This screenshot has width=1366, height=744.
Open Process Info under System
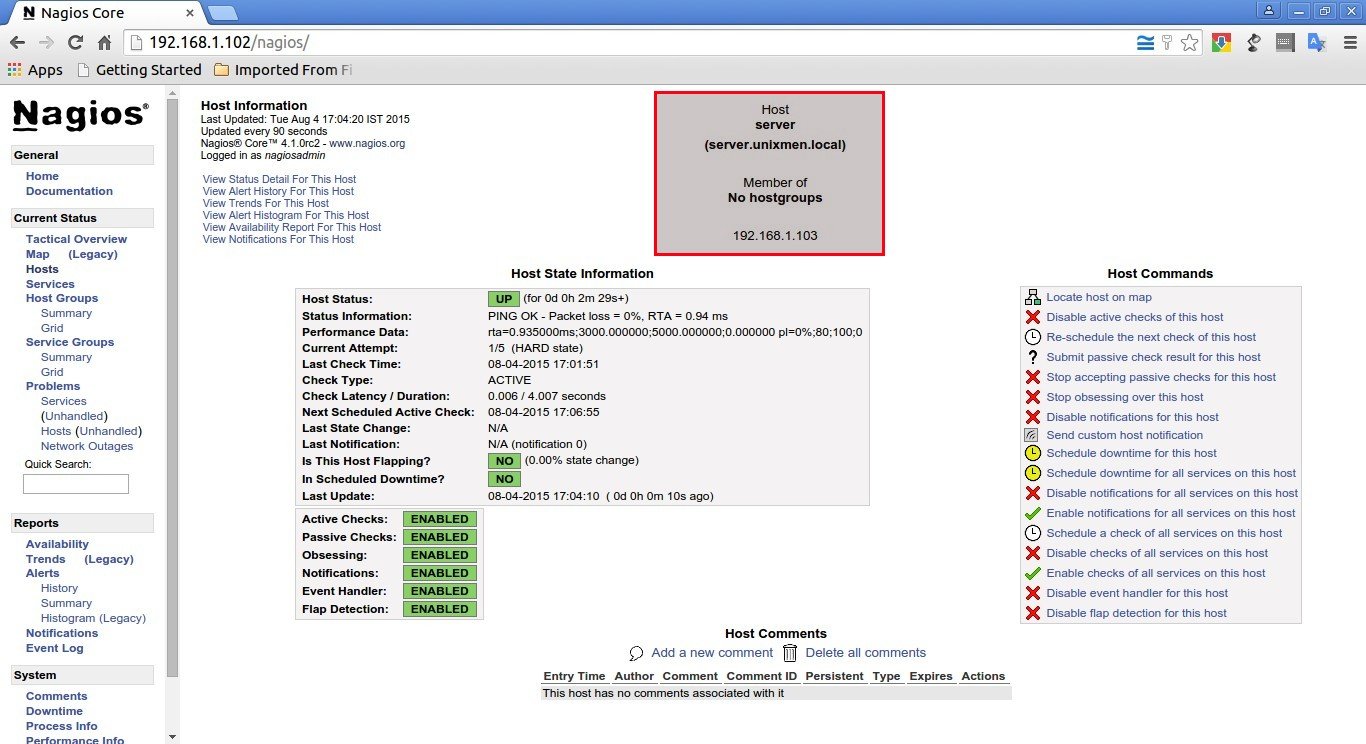click(62, 726)
